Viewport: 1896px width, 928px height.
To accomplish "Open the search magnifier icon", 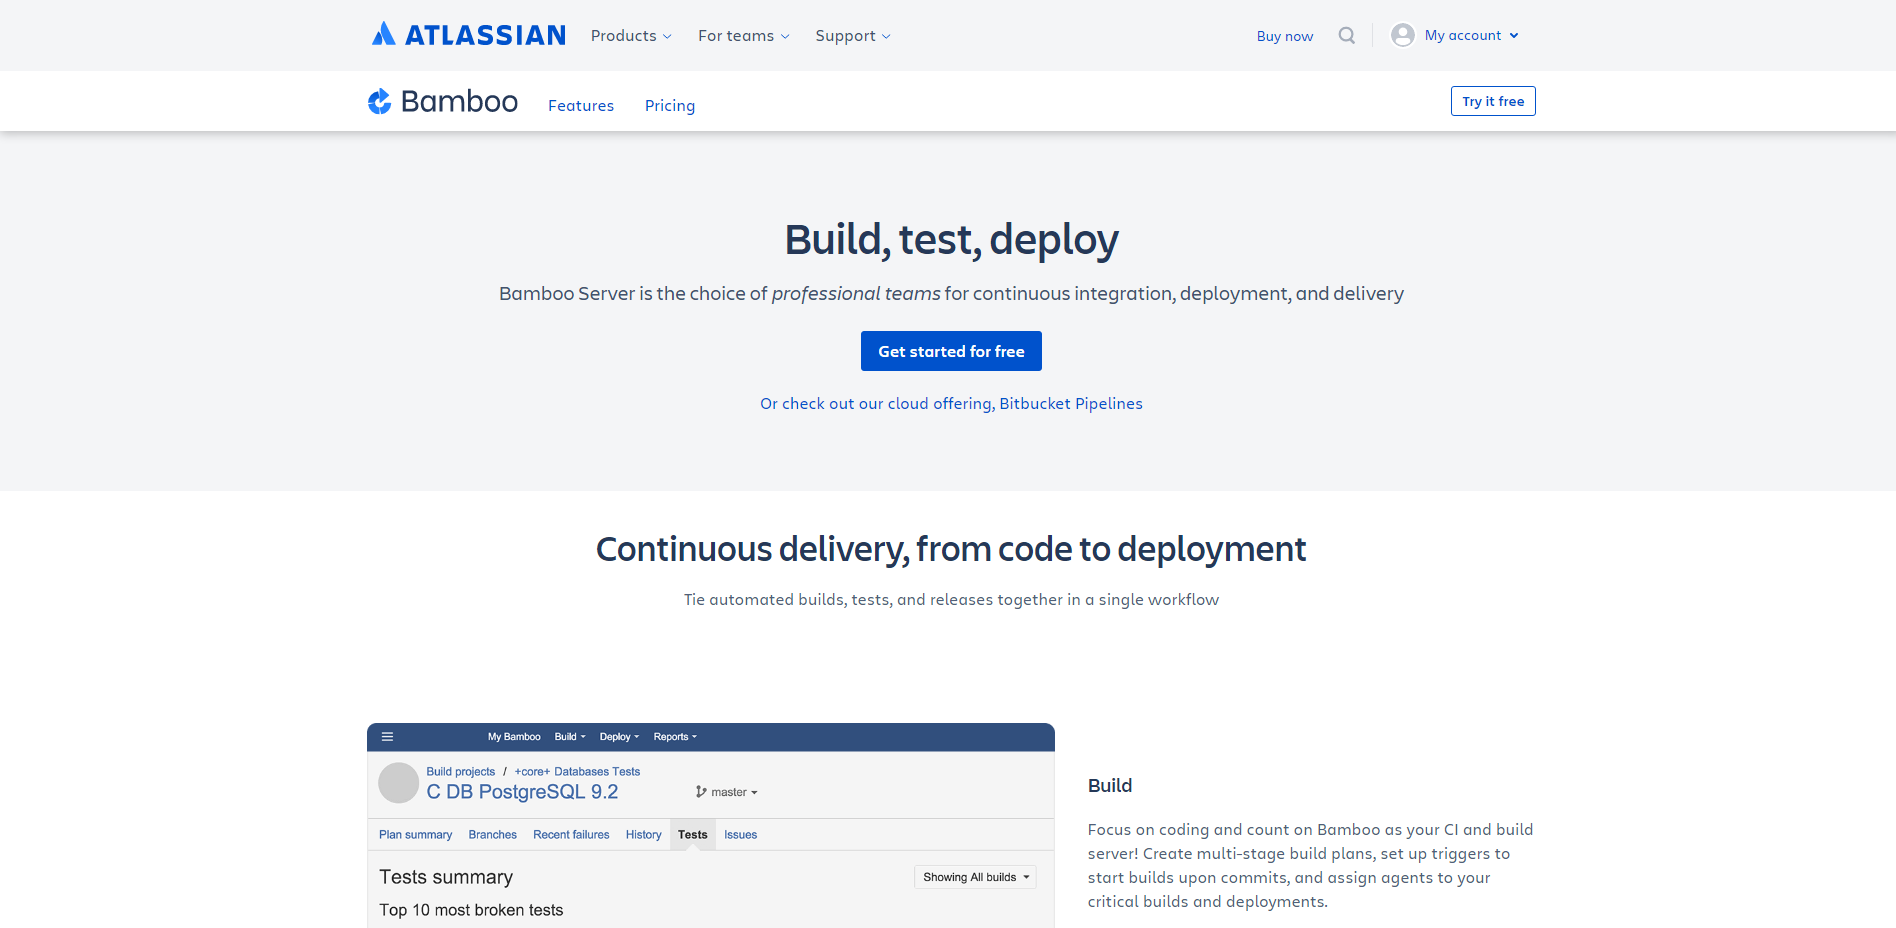I will click(1347, 35).
